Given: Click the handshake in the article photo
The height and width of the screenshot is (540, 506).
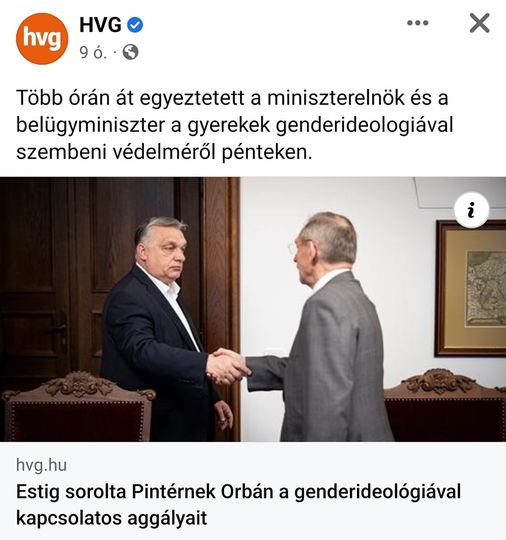Looking at the screenshot, I should coord(228,367).
